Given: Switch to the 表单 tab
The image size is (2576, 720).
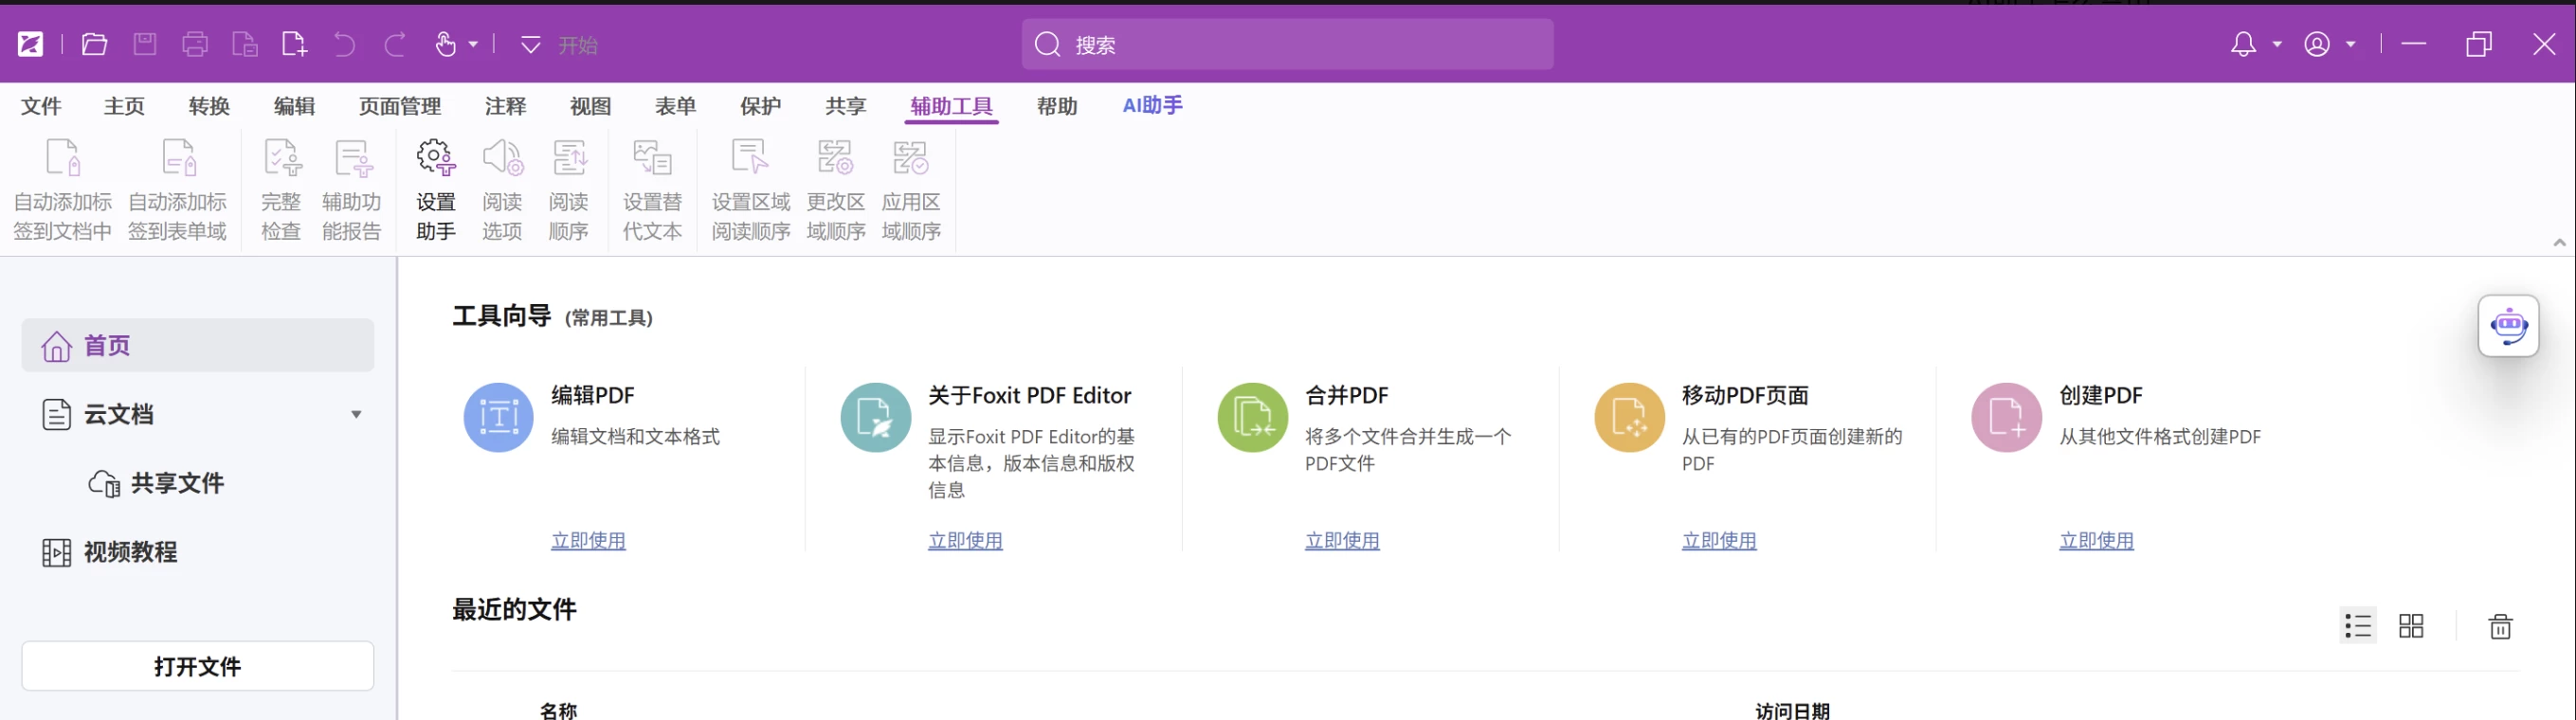Looking at the screenshot, I should click(676, 106).
